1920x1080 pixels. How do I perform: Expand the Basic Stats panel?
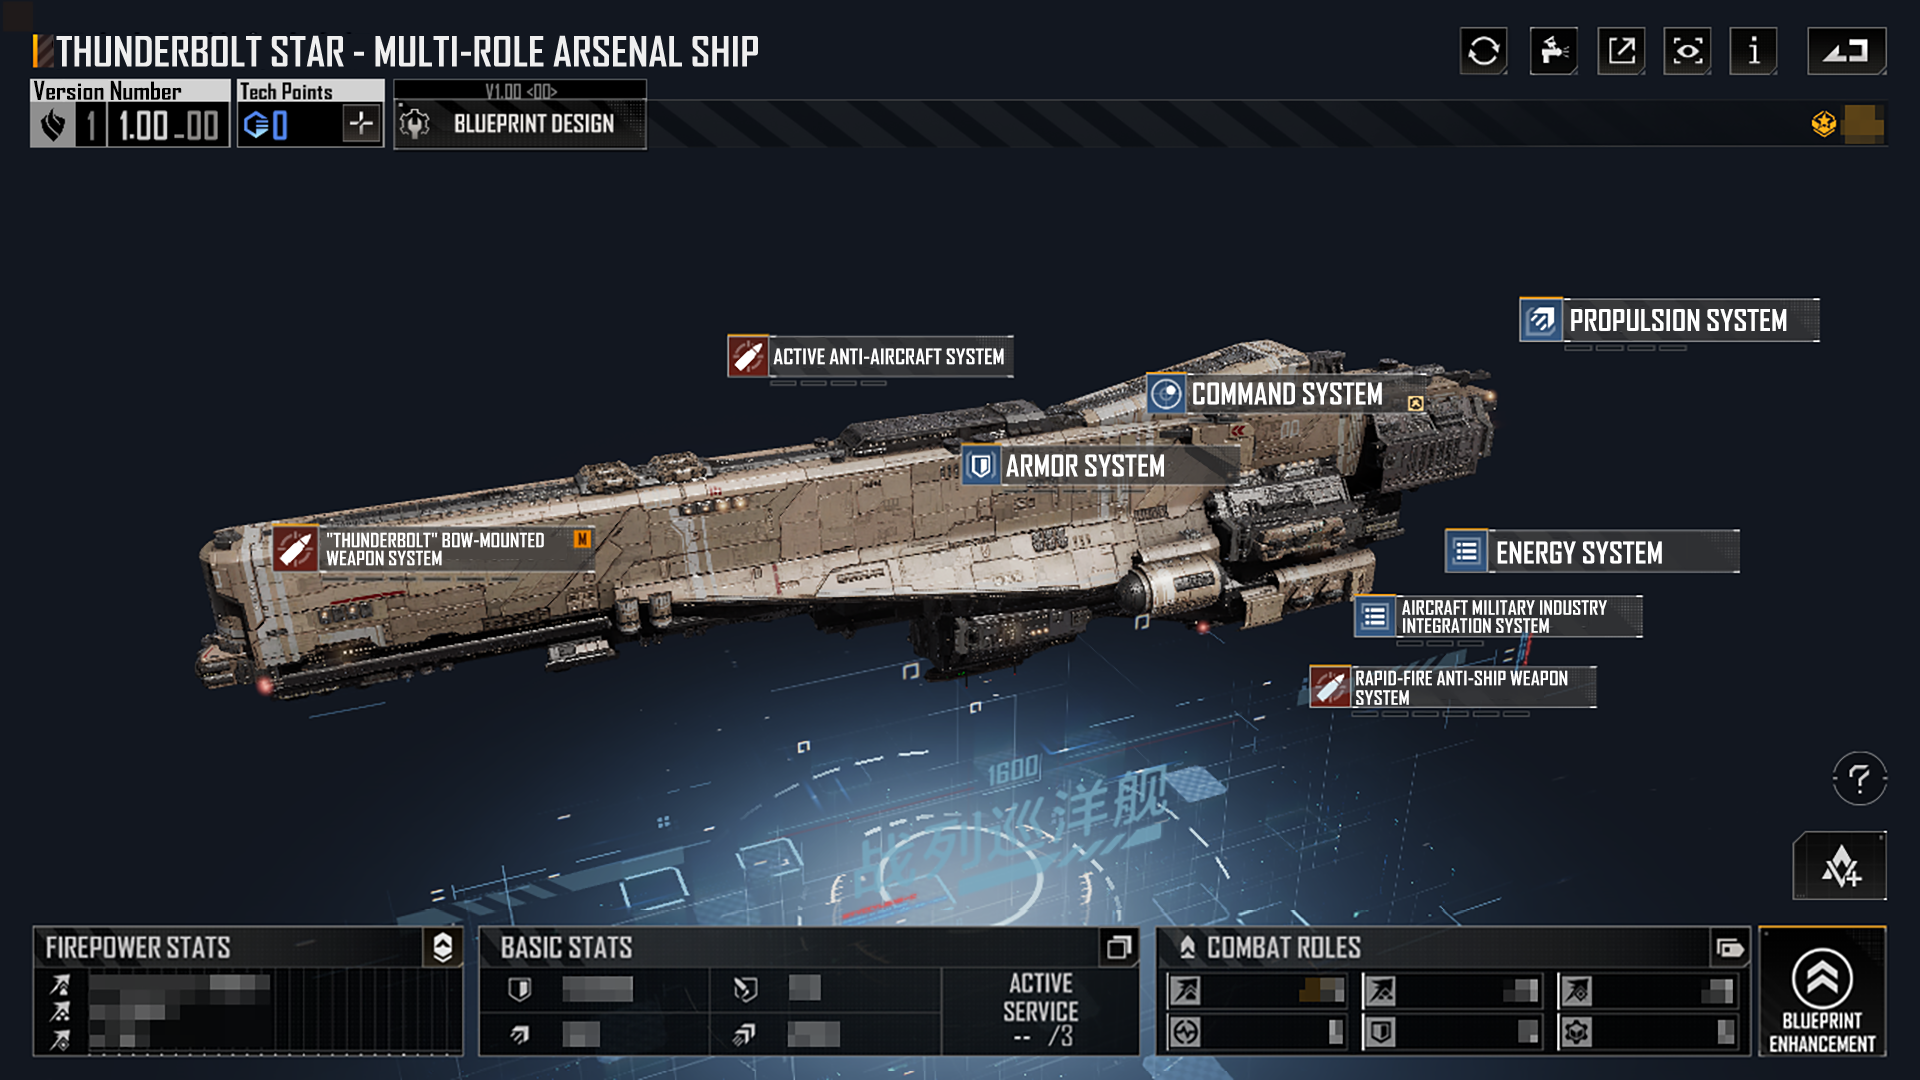1118,947
